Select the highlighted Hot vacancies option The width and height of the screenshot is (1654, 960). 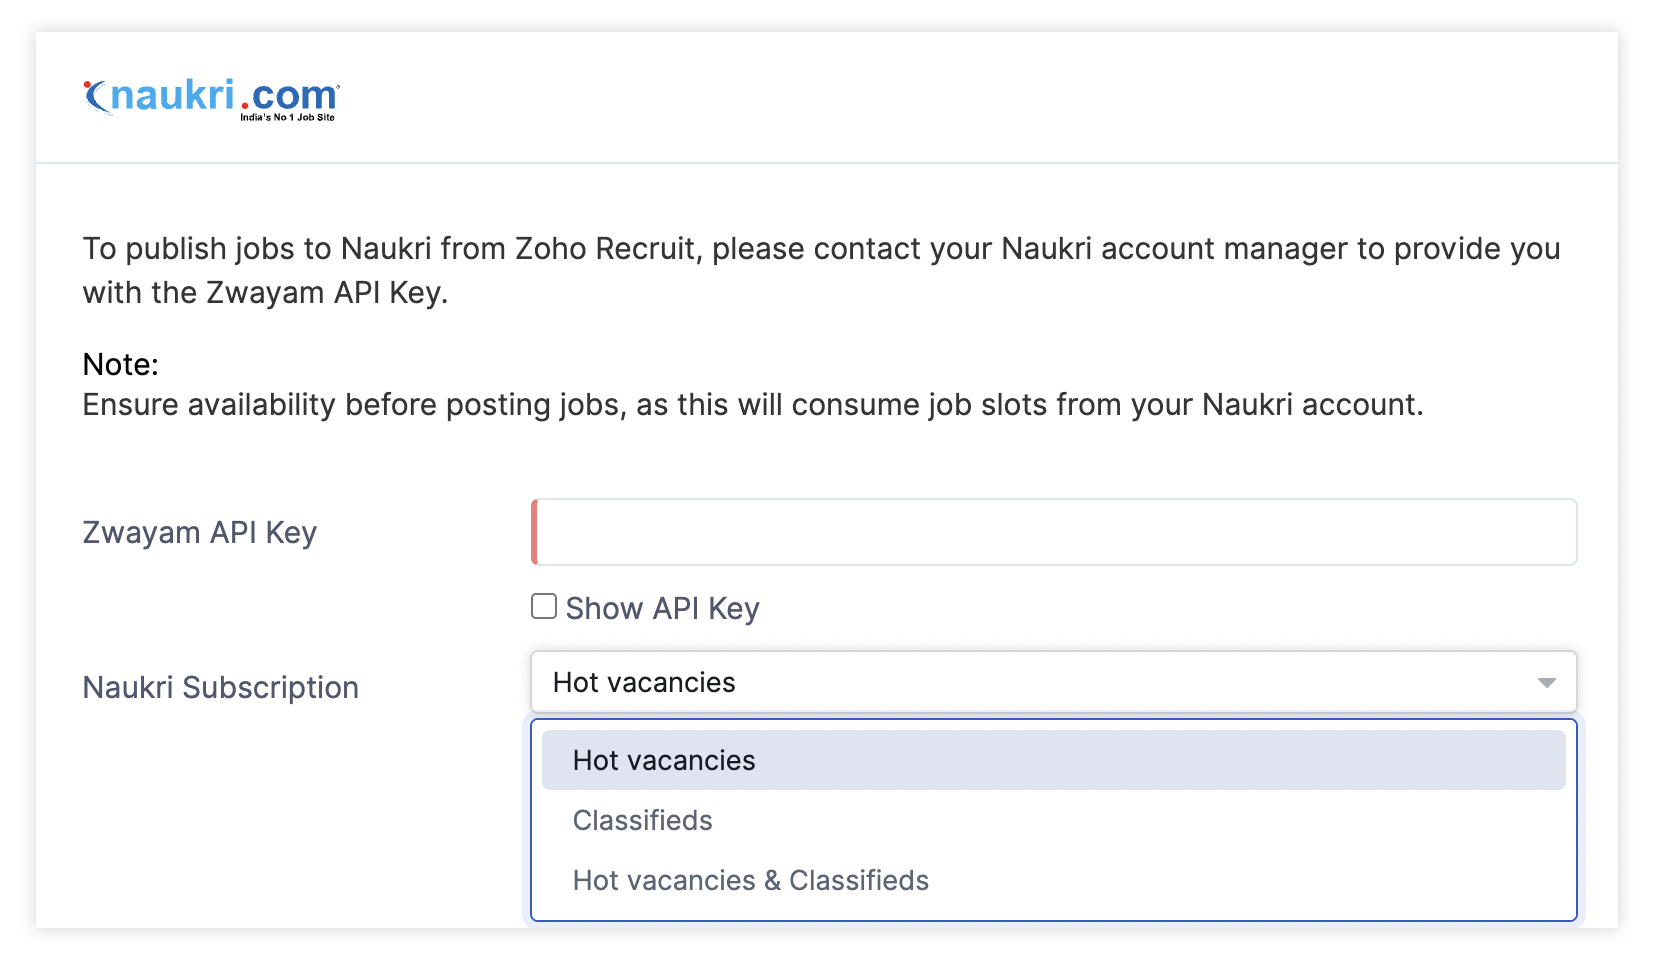664,760
